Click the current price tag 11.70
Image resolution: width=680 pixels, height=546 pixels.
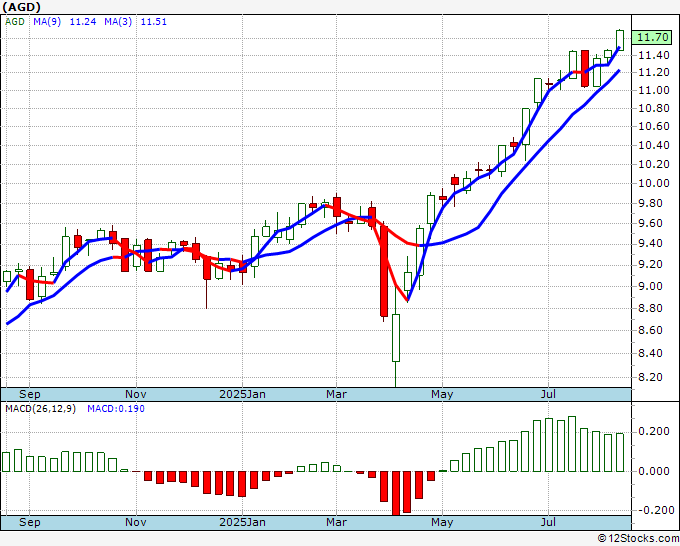point(653,37)
